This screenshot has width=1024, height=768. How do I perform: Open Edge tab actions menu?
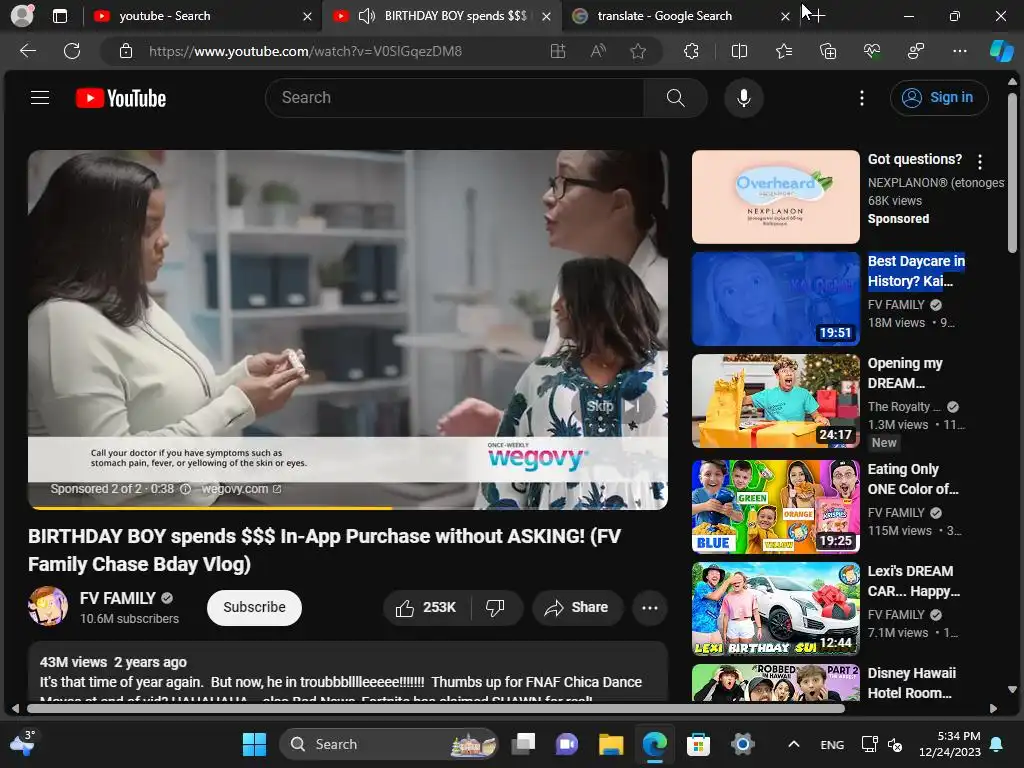(60, 16)
